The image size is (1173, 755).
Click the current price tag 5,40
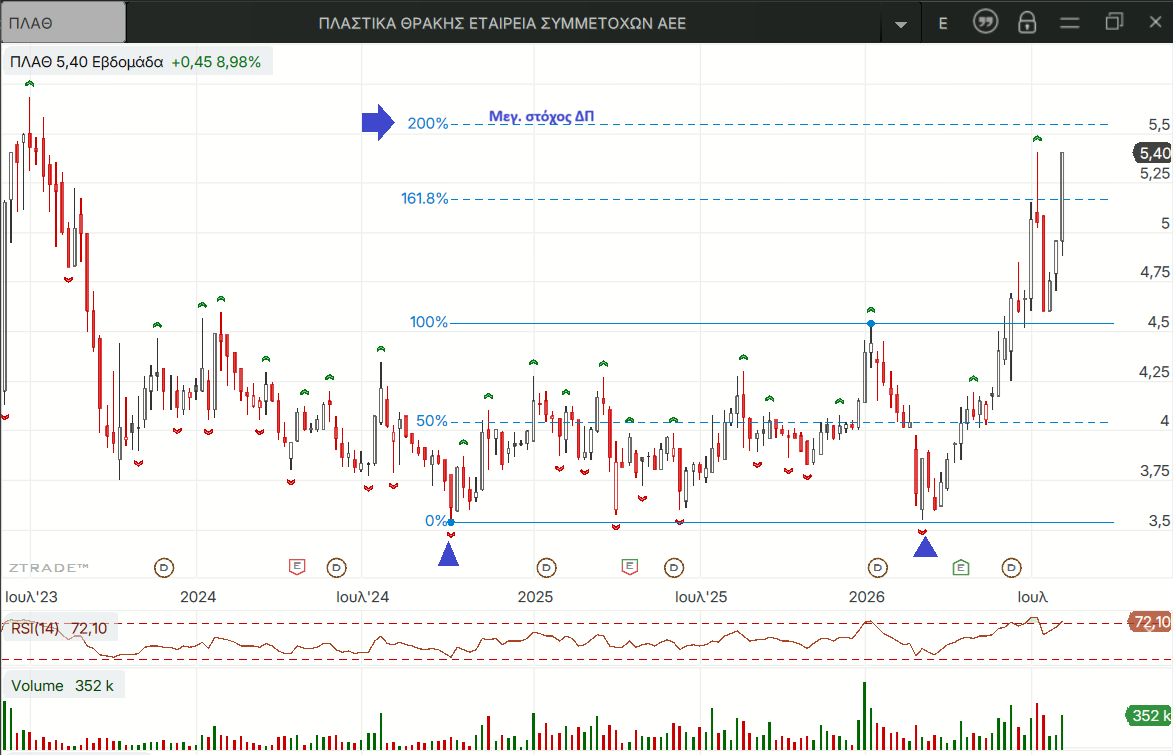pyautogui.click(x=1152, y=153)
